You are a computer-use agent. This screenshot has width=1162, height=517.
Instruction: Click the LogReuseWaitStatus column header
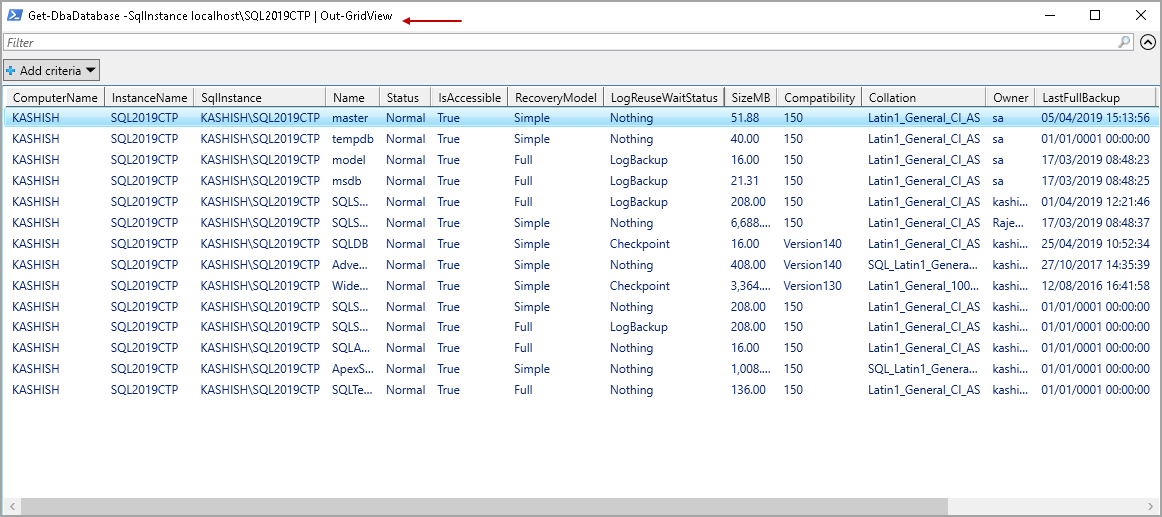tap(664, 98)
